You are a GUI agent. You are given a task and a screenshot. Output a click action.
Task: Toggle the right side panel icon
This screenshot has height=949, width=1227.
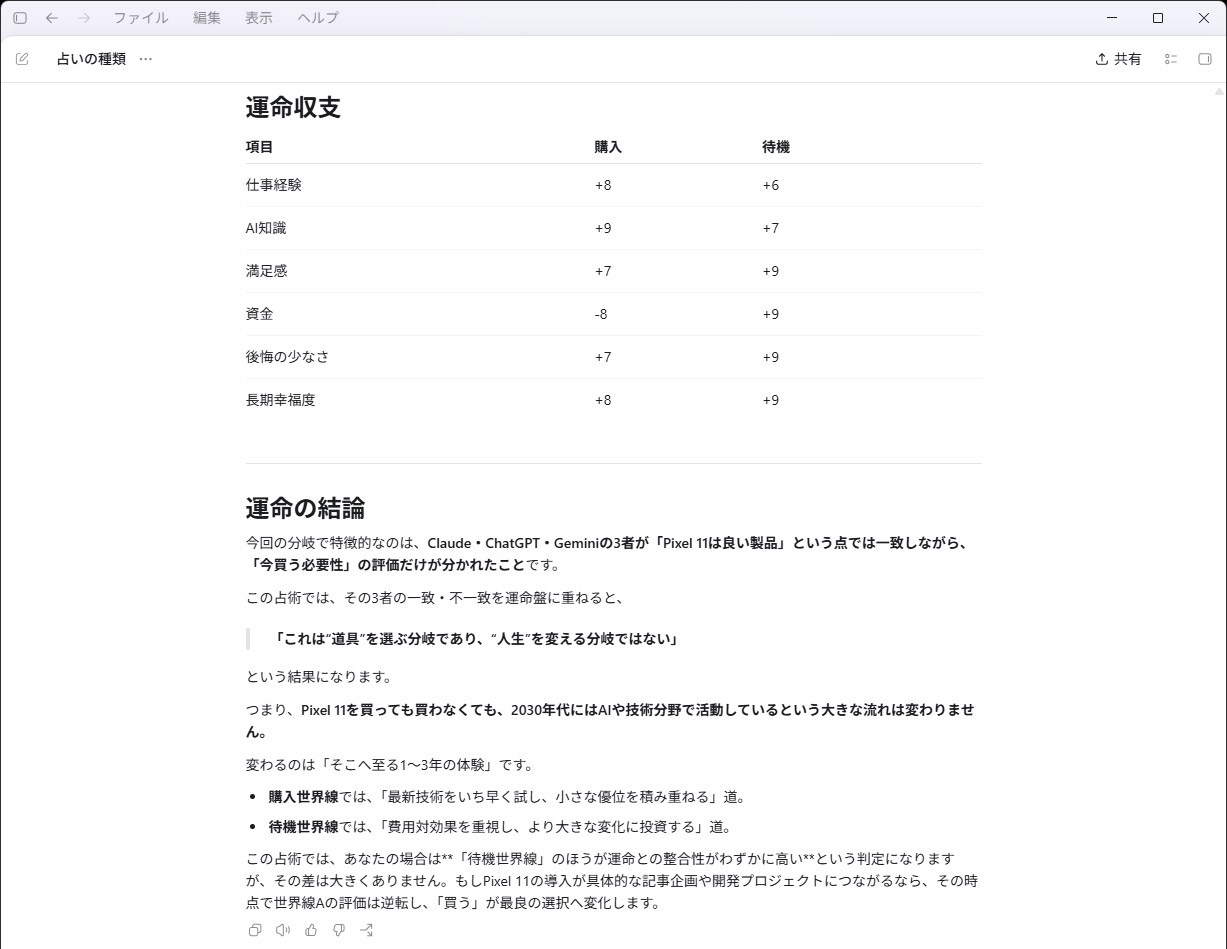[x=1204, y=59]
